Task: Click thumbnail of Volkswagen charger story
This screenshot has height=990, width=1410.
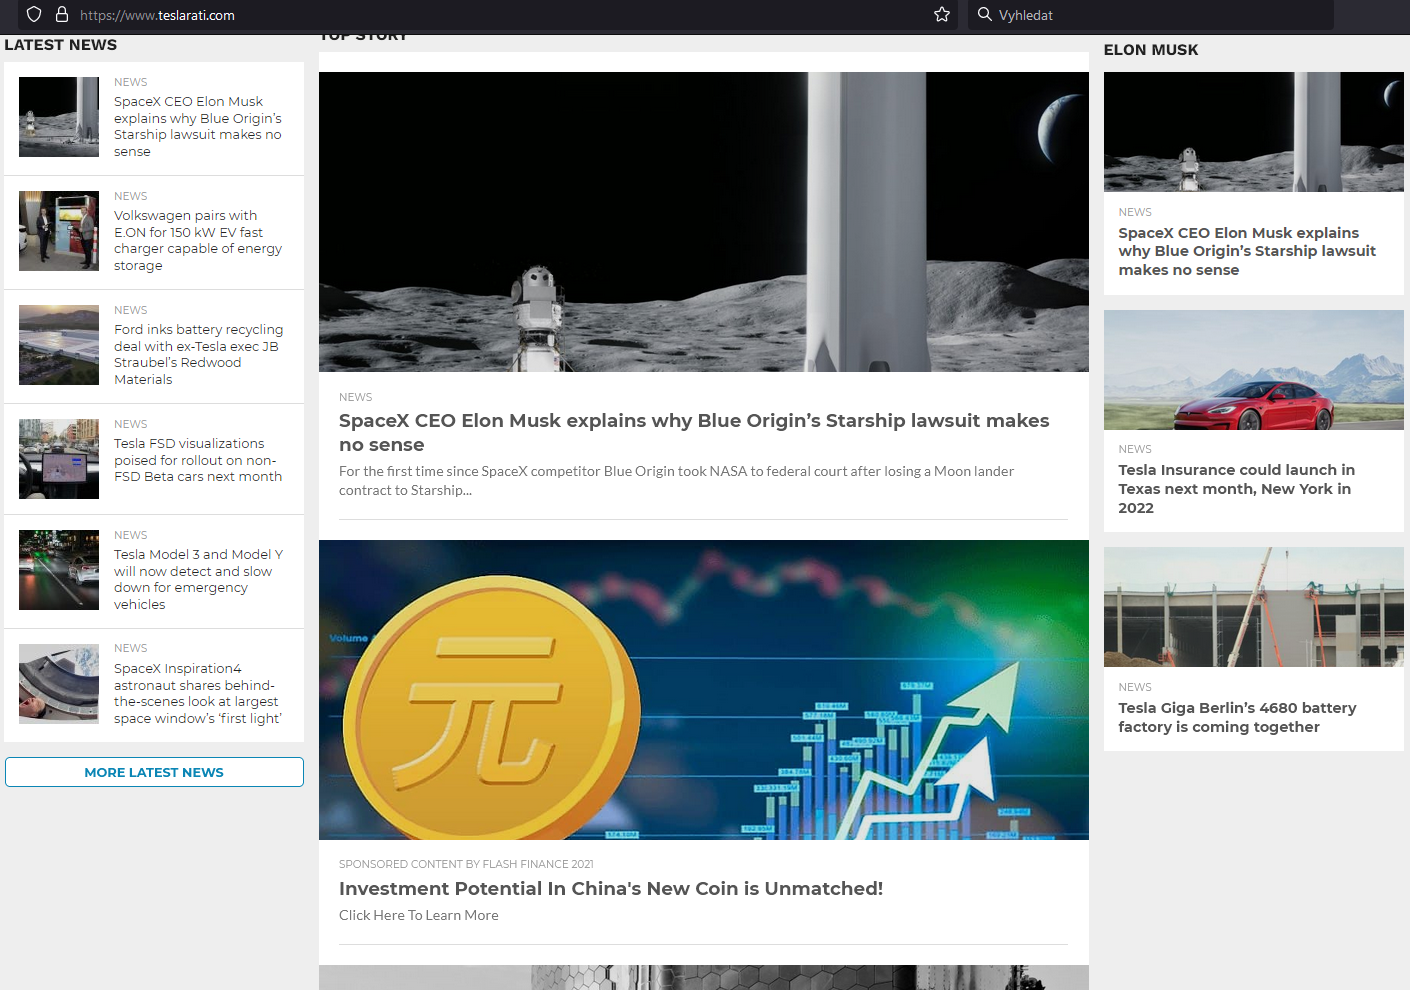Action: (x=59, y=231)
